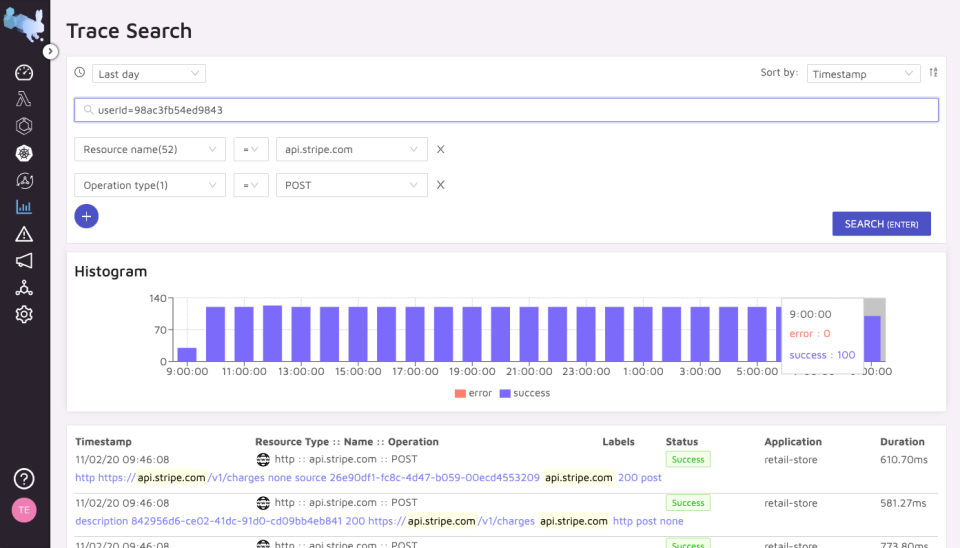This screenshot has height=548, width=960.
Task: Open the Sort by Timestamp dropdown
Action: [863, 74]
